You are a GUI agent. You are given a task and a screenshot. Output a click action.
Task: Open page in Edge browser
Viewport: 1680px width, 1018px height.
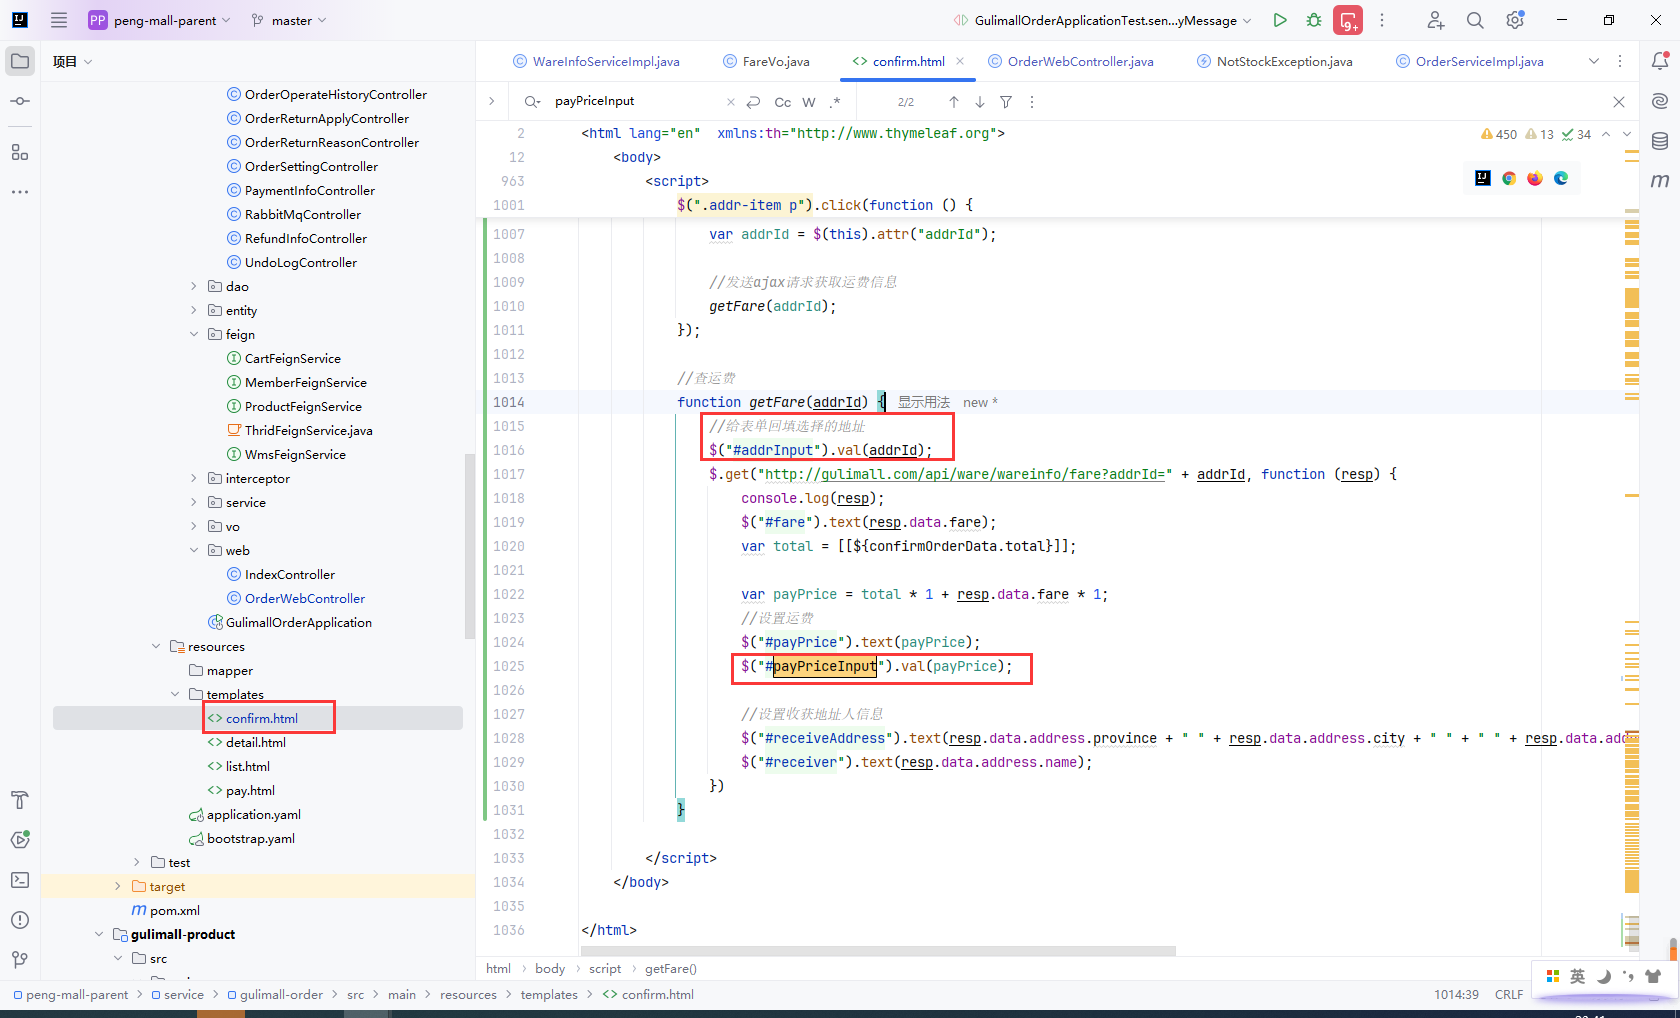point(1561,178)
